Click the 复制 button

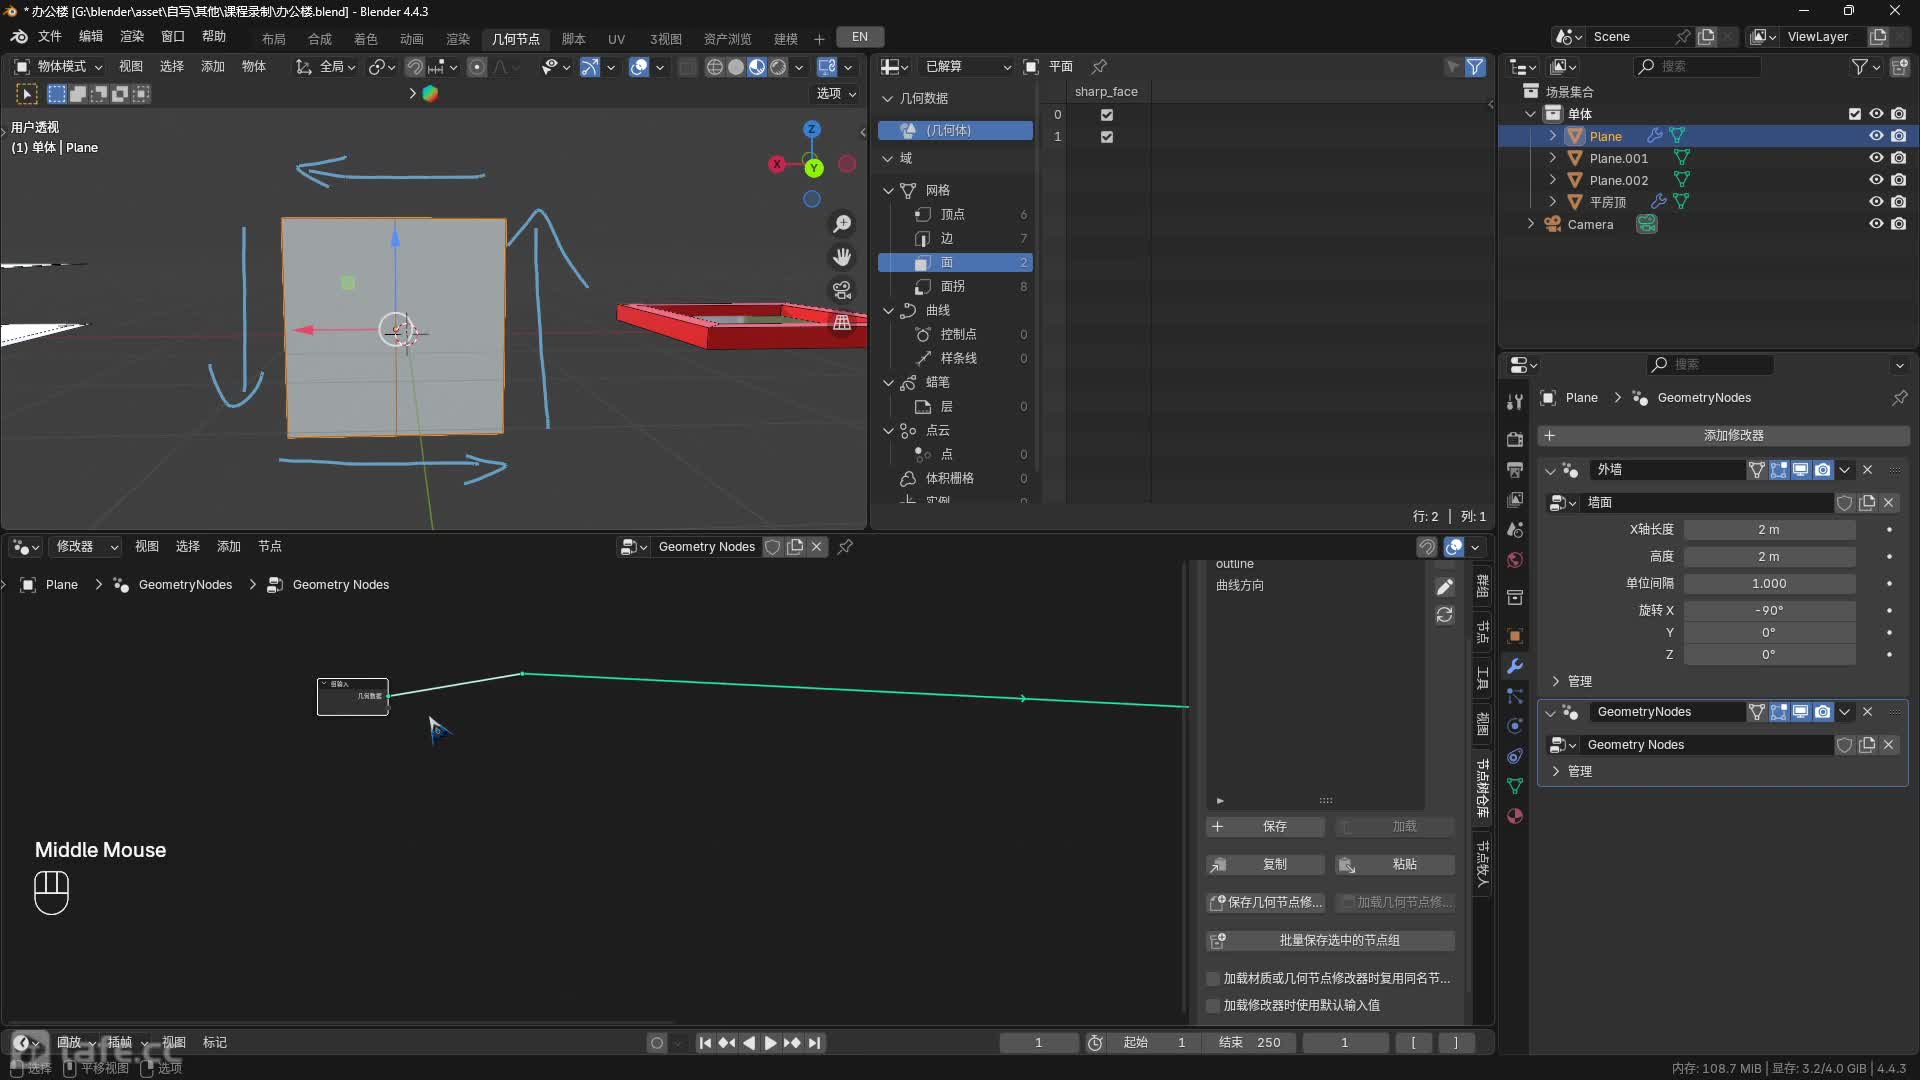point(1265,865)
